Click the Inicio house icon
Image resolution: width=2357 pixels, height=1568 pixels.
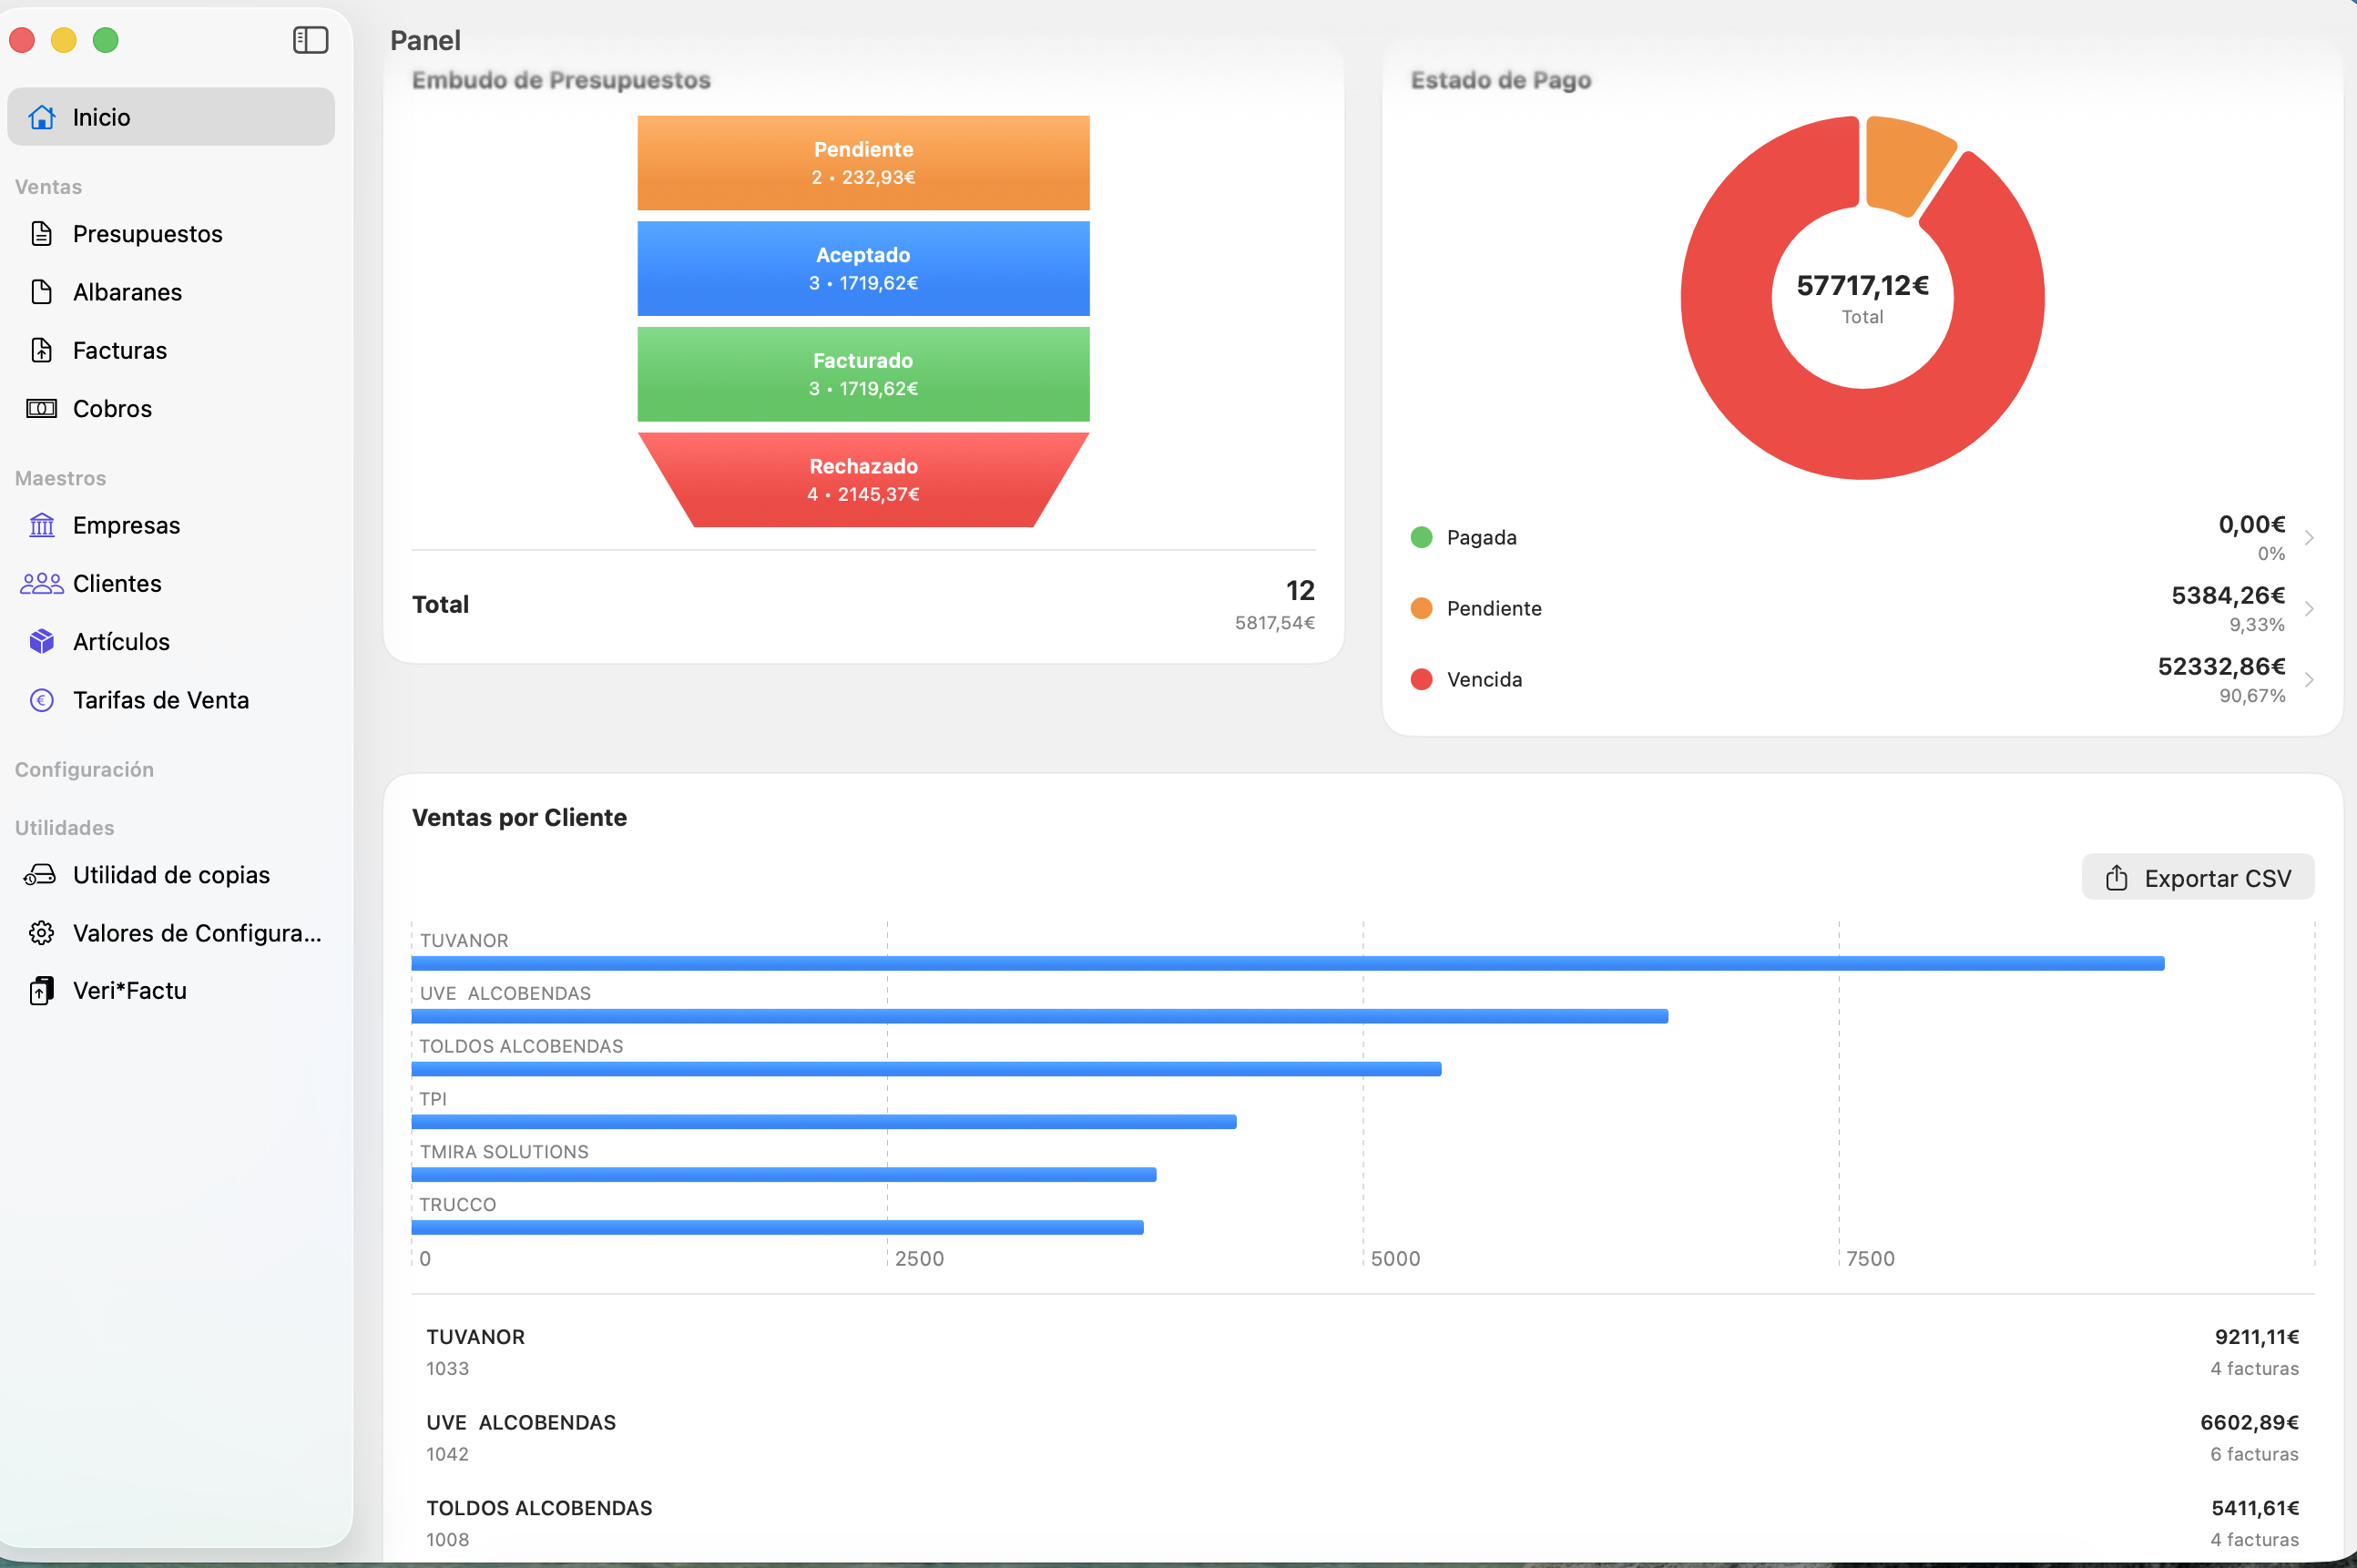42,117
